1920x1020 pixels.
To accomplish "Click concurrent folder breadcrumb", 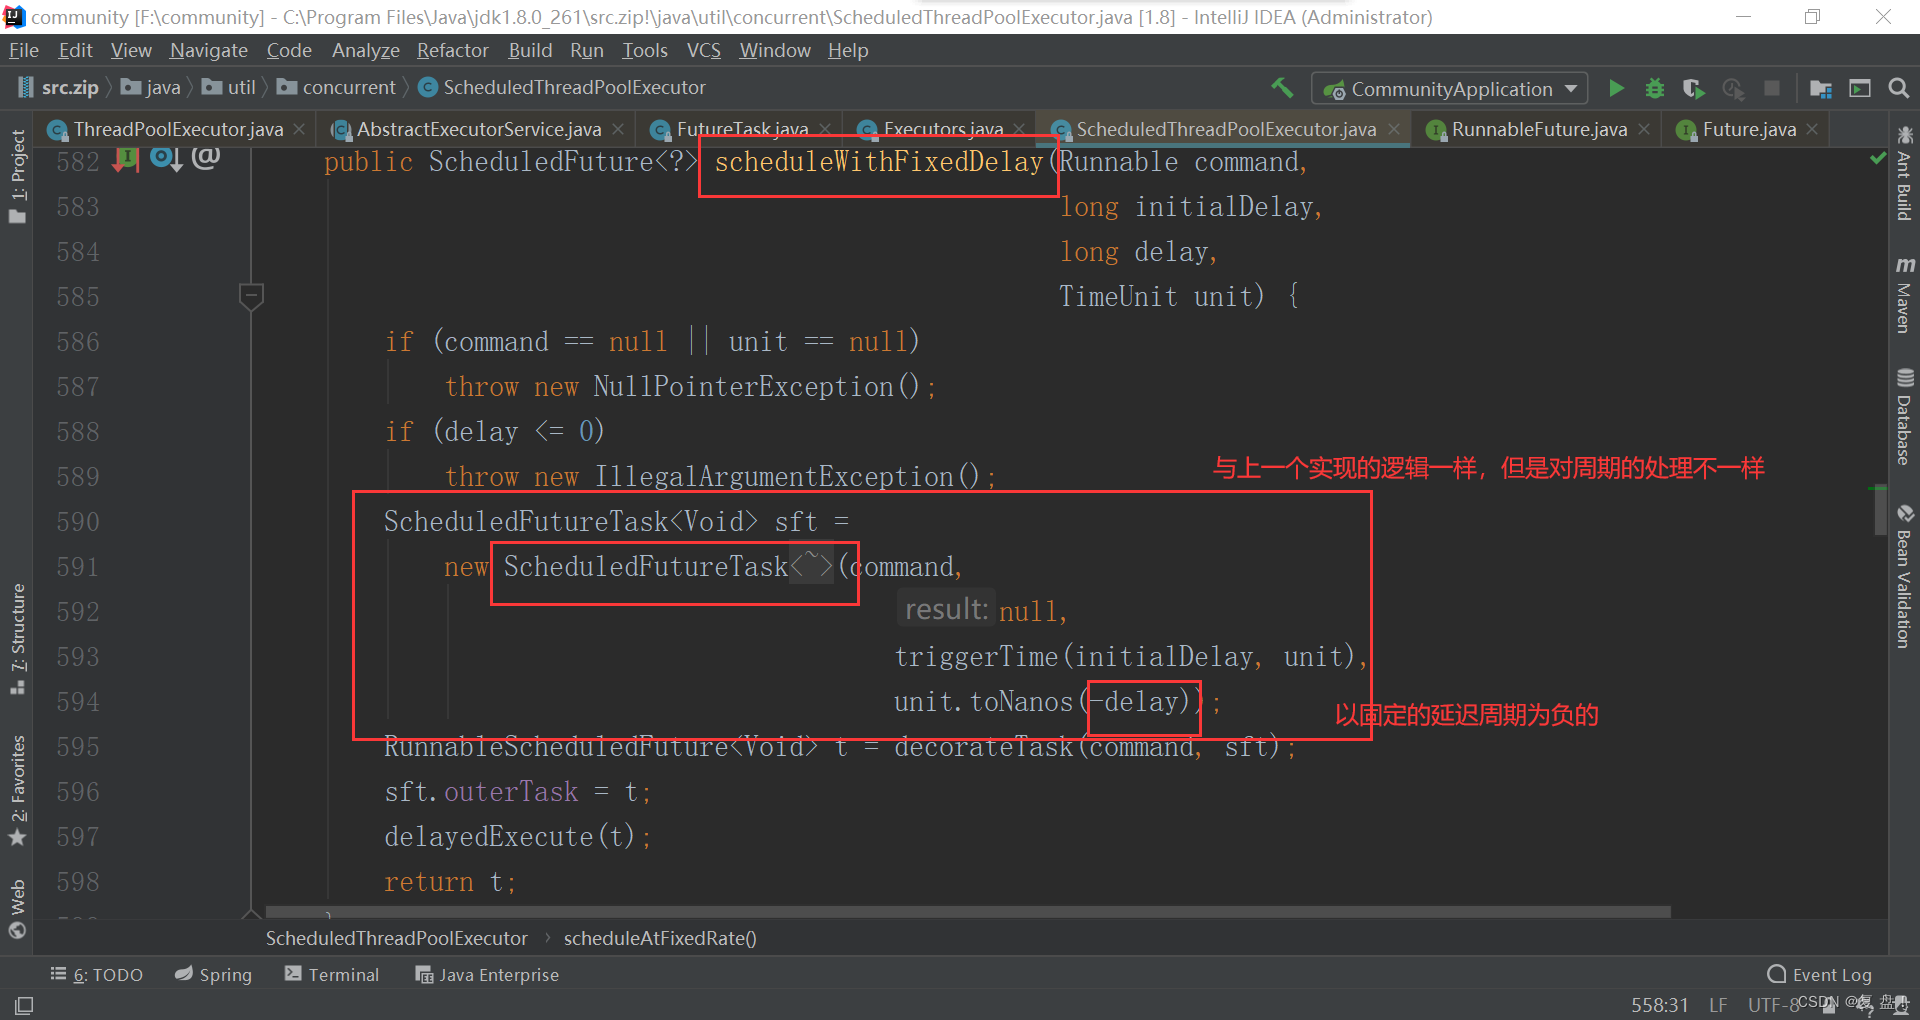I will (337, 87).
